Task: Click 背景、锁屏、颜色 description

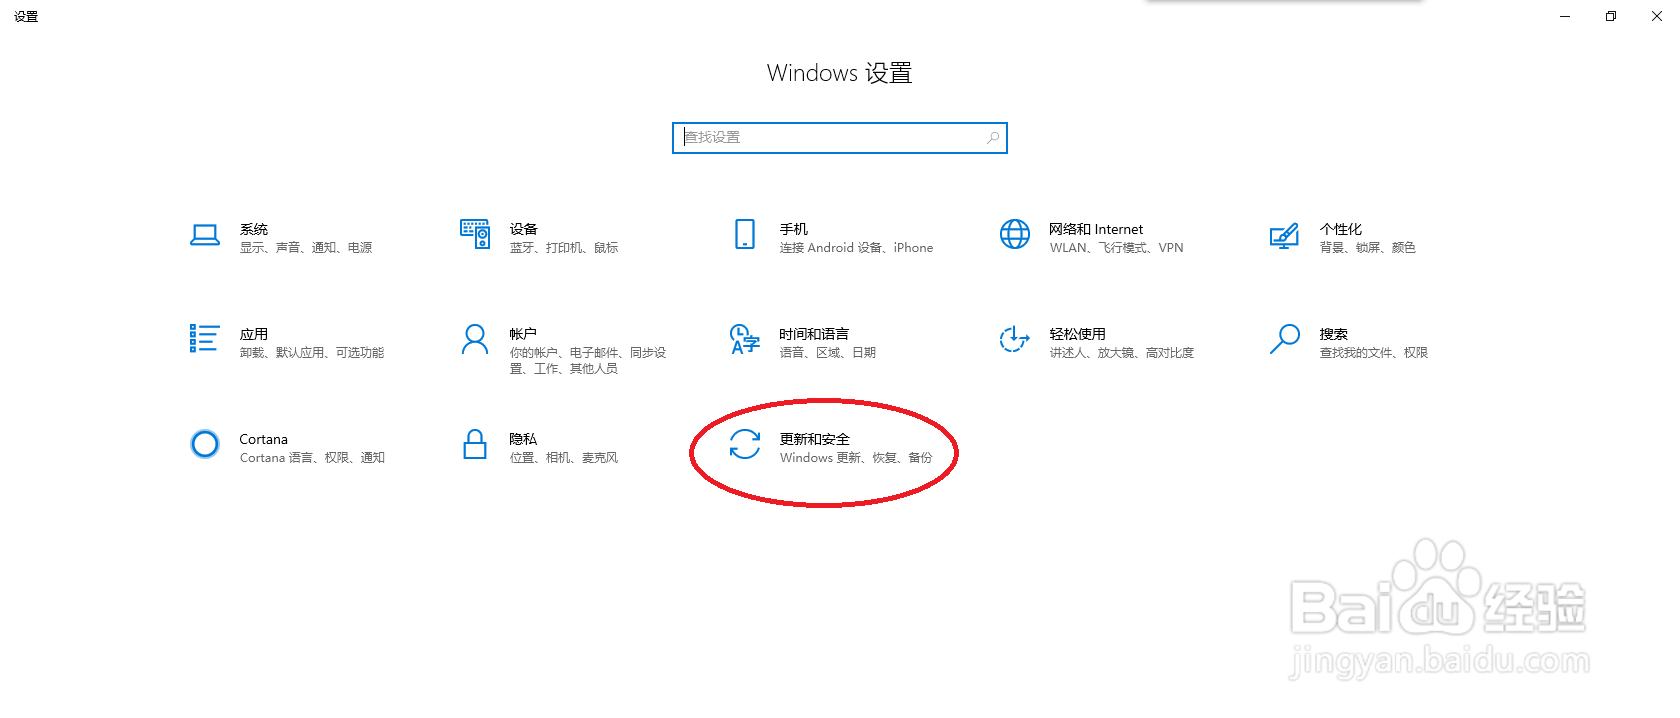Action: (x=1367, y=248)
